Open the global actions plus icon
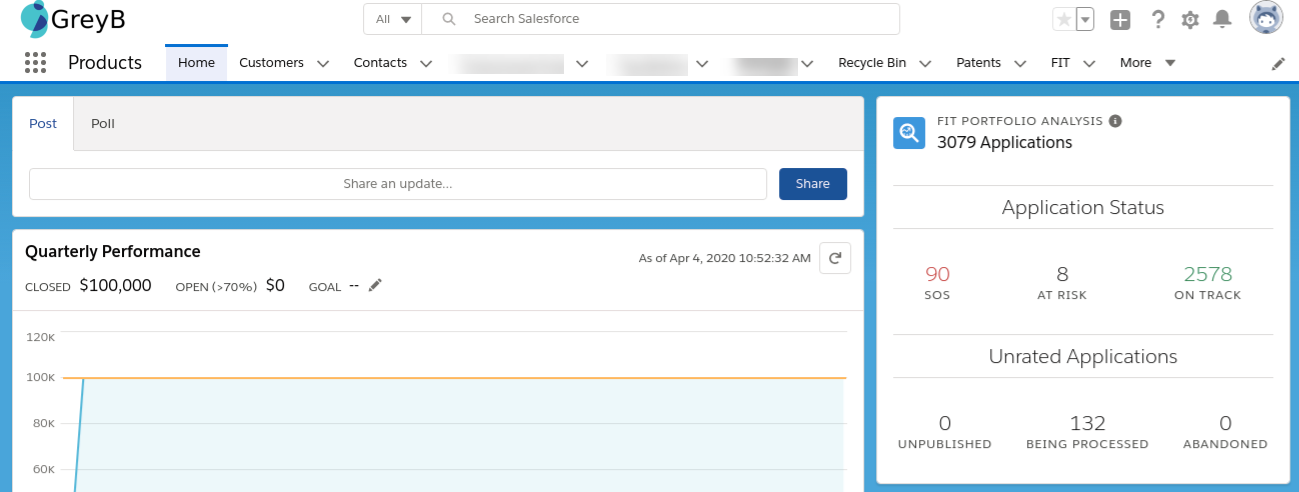Viewport: 1299px width, 492px height. tap(1121, 19)
